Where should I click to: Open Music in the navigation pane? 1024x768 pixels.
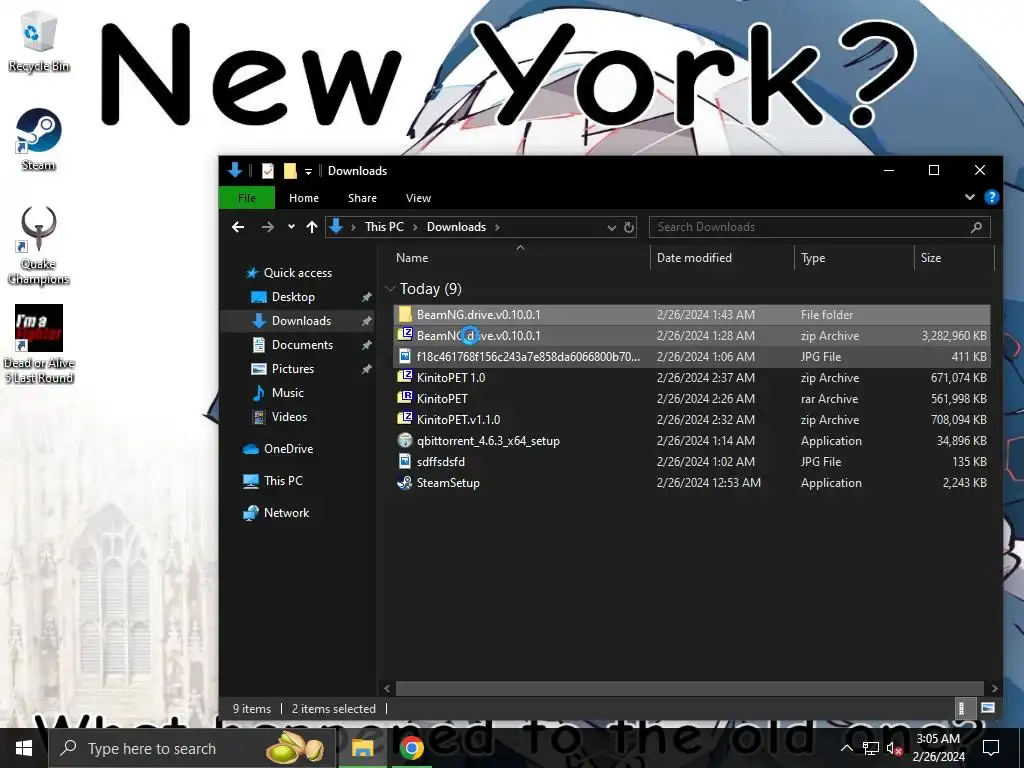287,393
